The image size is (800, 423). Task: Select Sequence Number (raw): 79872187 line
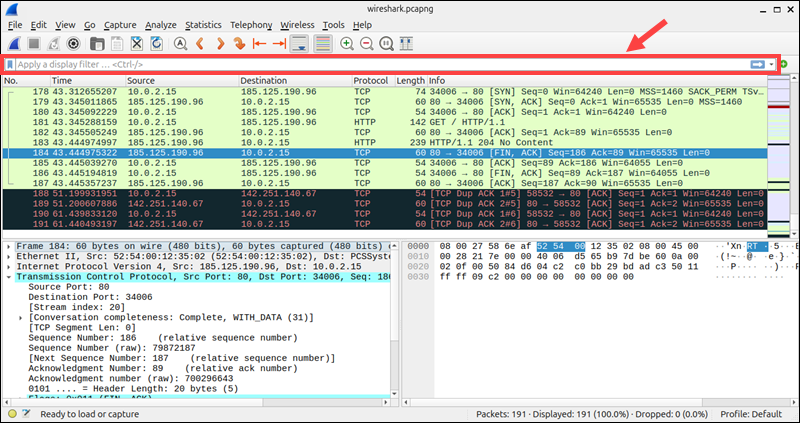[112, 348]
